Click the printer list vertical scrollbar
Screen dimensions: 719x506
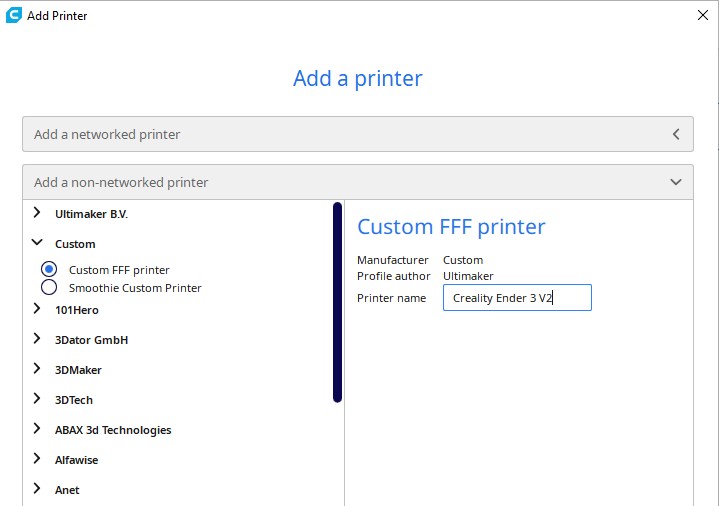pyautogui.click(x=337, y=302)
